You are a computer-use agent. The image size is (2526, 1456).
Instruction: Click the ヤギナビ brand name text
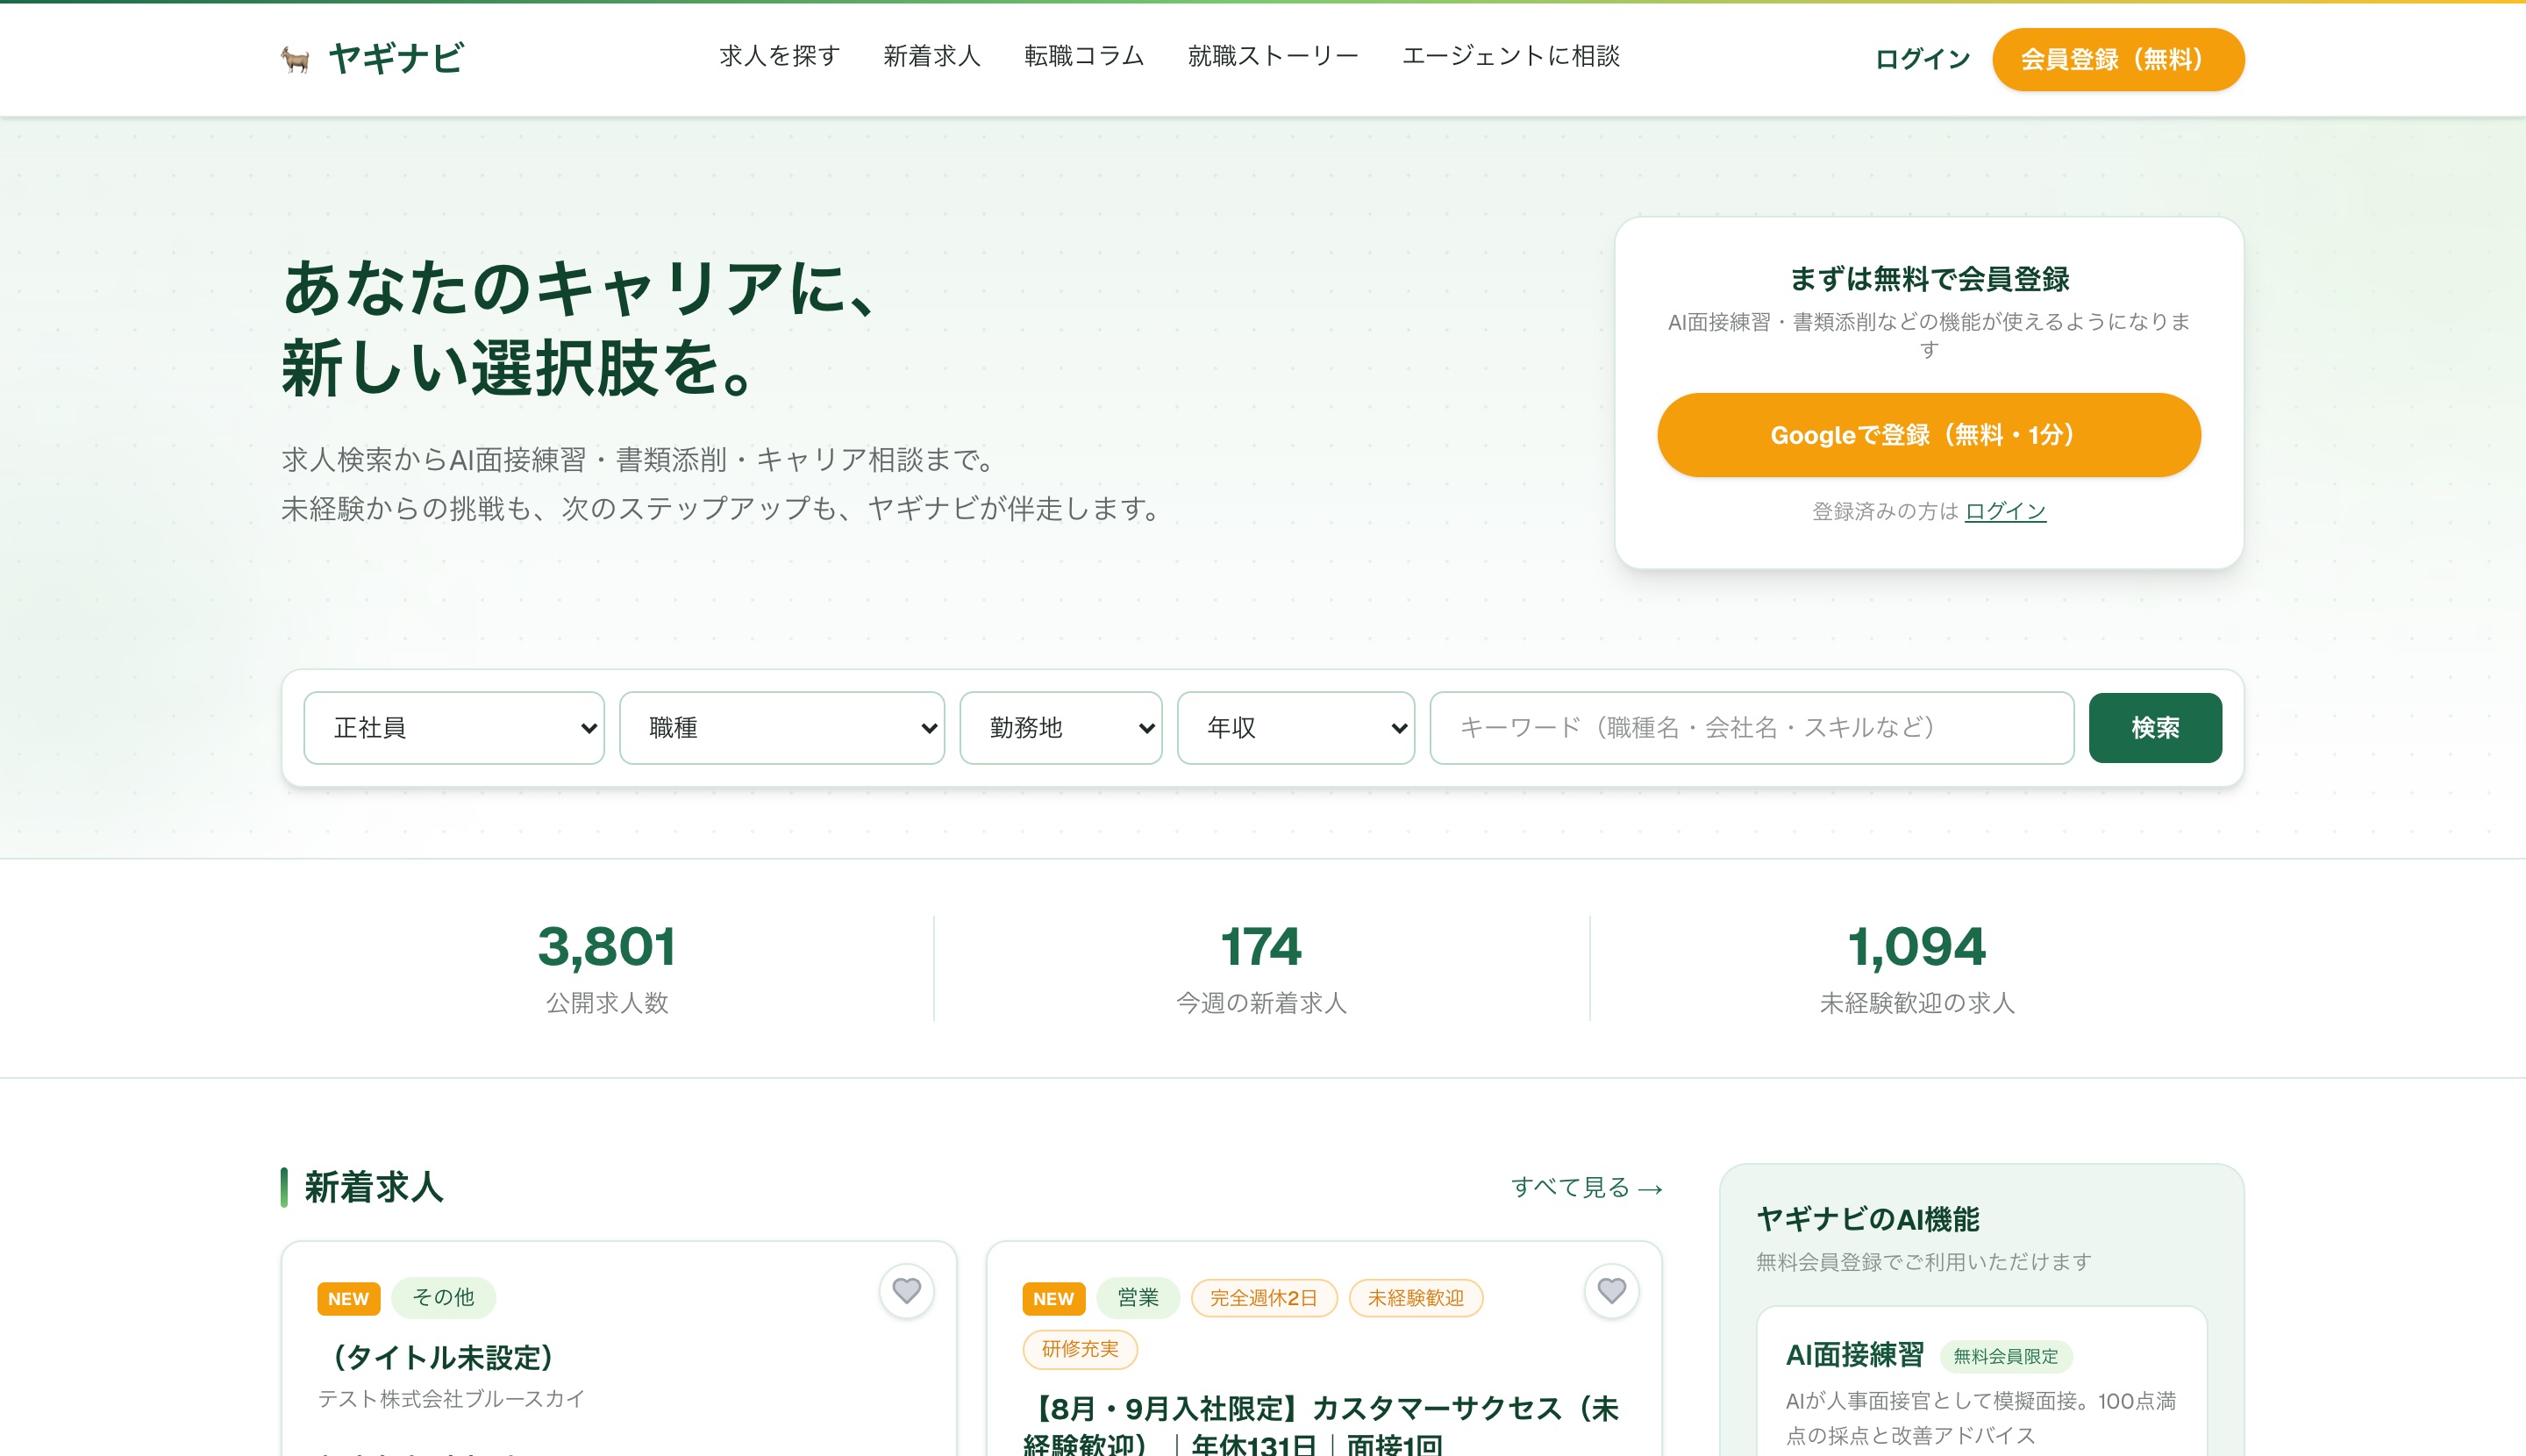[396, 59]
